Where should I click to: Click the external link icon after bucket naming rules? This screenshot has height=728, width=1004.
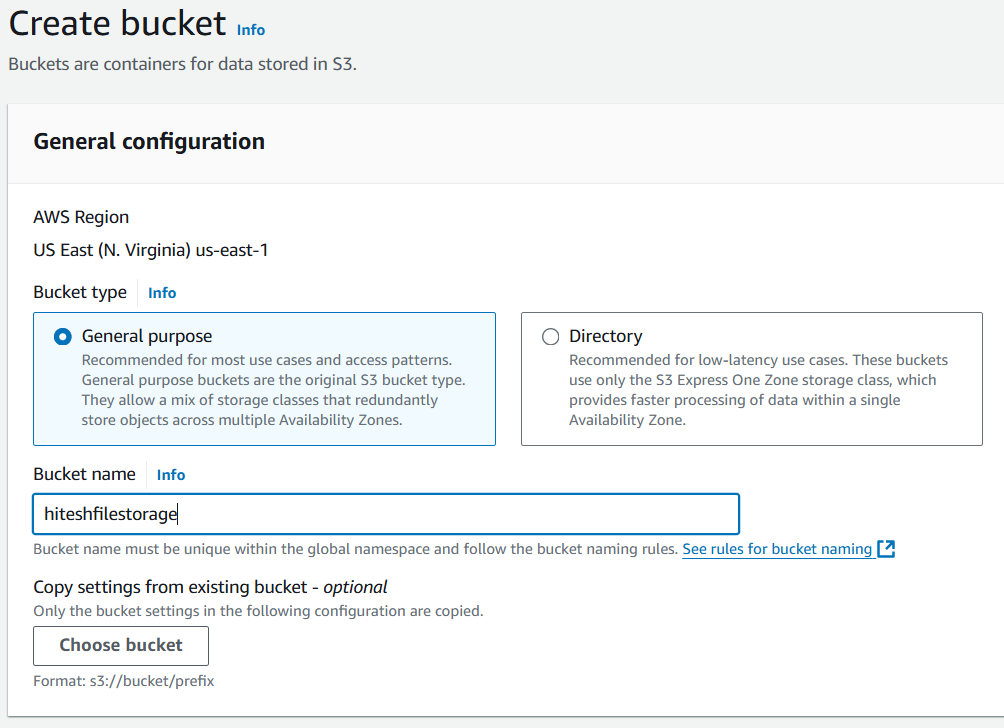[x=886, y=549]
